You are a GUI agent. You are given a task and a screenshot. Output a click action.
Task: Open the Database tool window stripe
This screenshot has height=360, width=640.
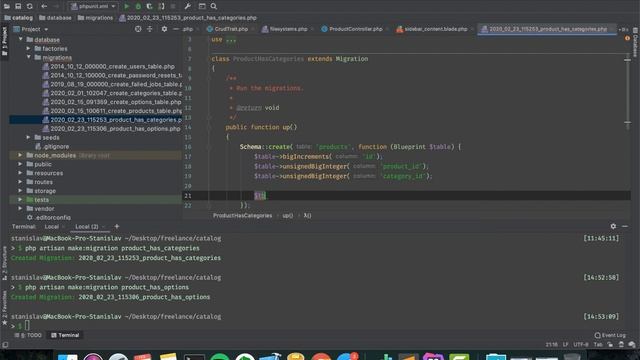(x=636, y=43)
